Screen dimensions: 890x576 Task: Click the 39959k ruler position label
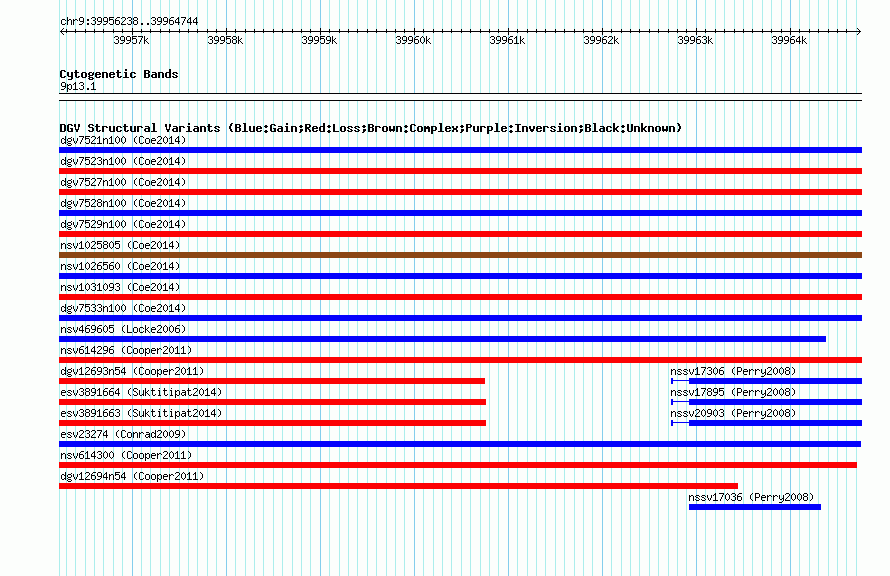coord(319,40)
